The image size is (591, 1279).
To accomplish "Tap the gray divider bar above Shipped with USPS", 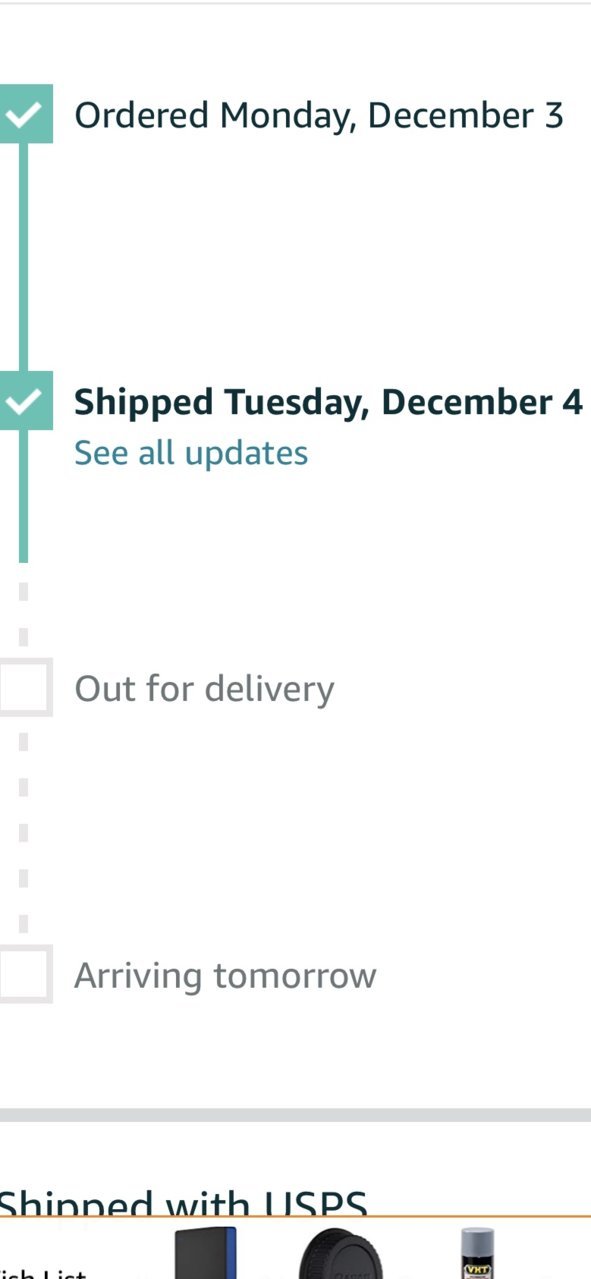I will (295, 1115).
